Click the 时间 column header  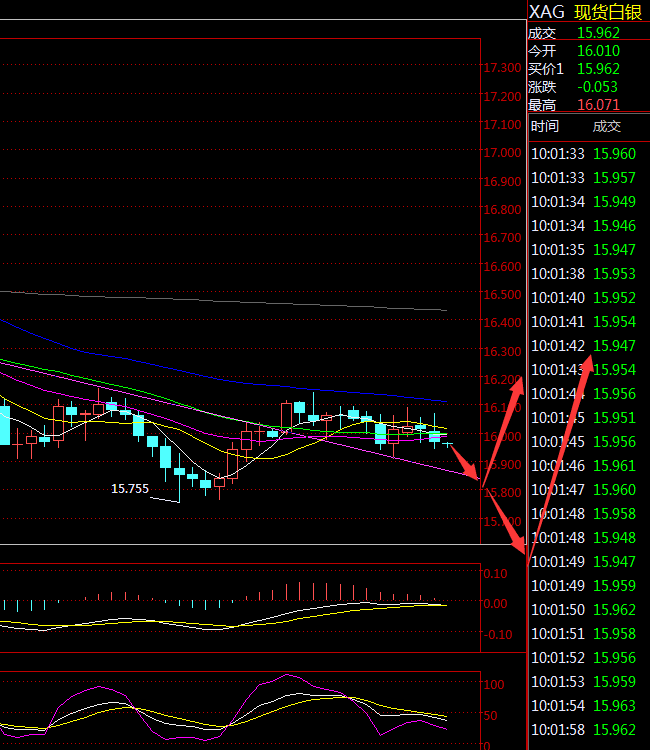(545, 126)
